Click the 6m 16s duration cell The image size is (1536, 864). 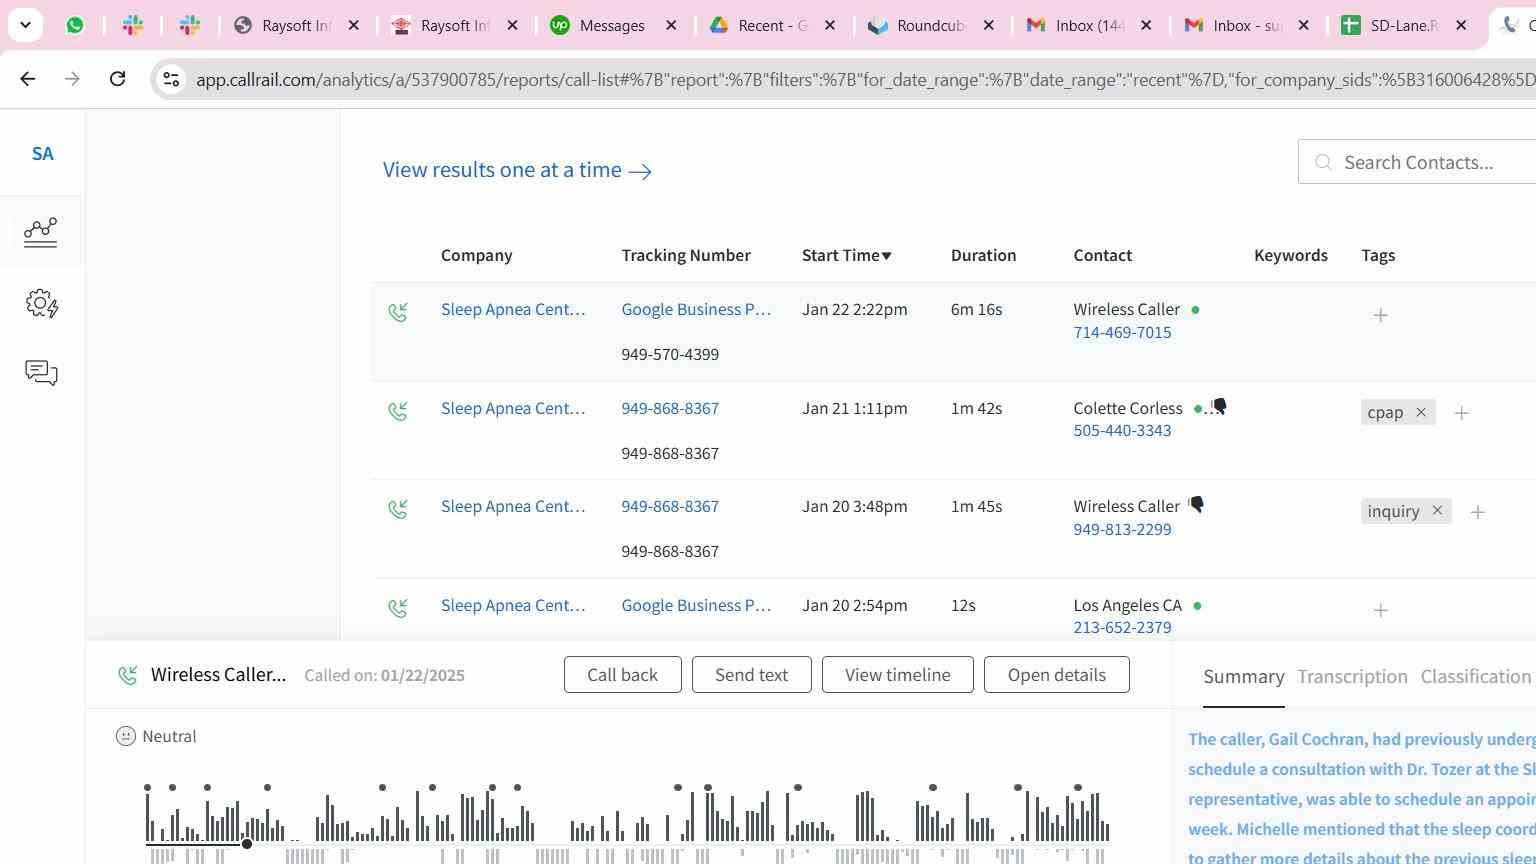(x=976, y=309)
